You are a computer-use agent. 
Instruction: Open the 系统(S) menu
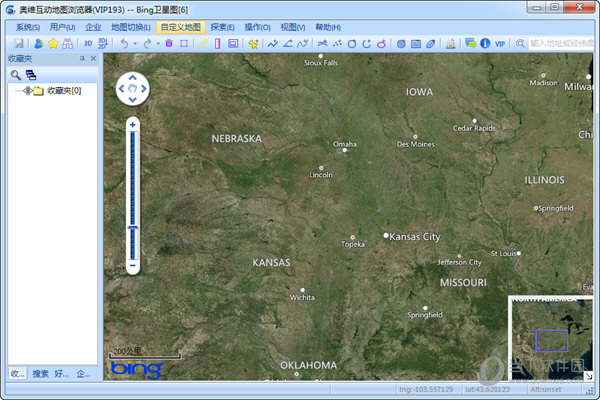(x=28, y=27)
